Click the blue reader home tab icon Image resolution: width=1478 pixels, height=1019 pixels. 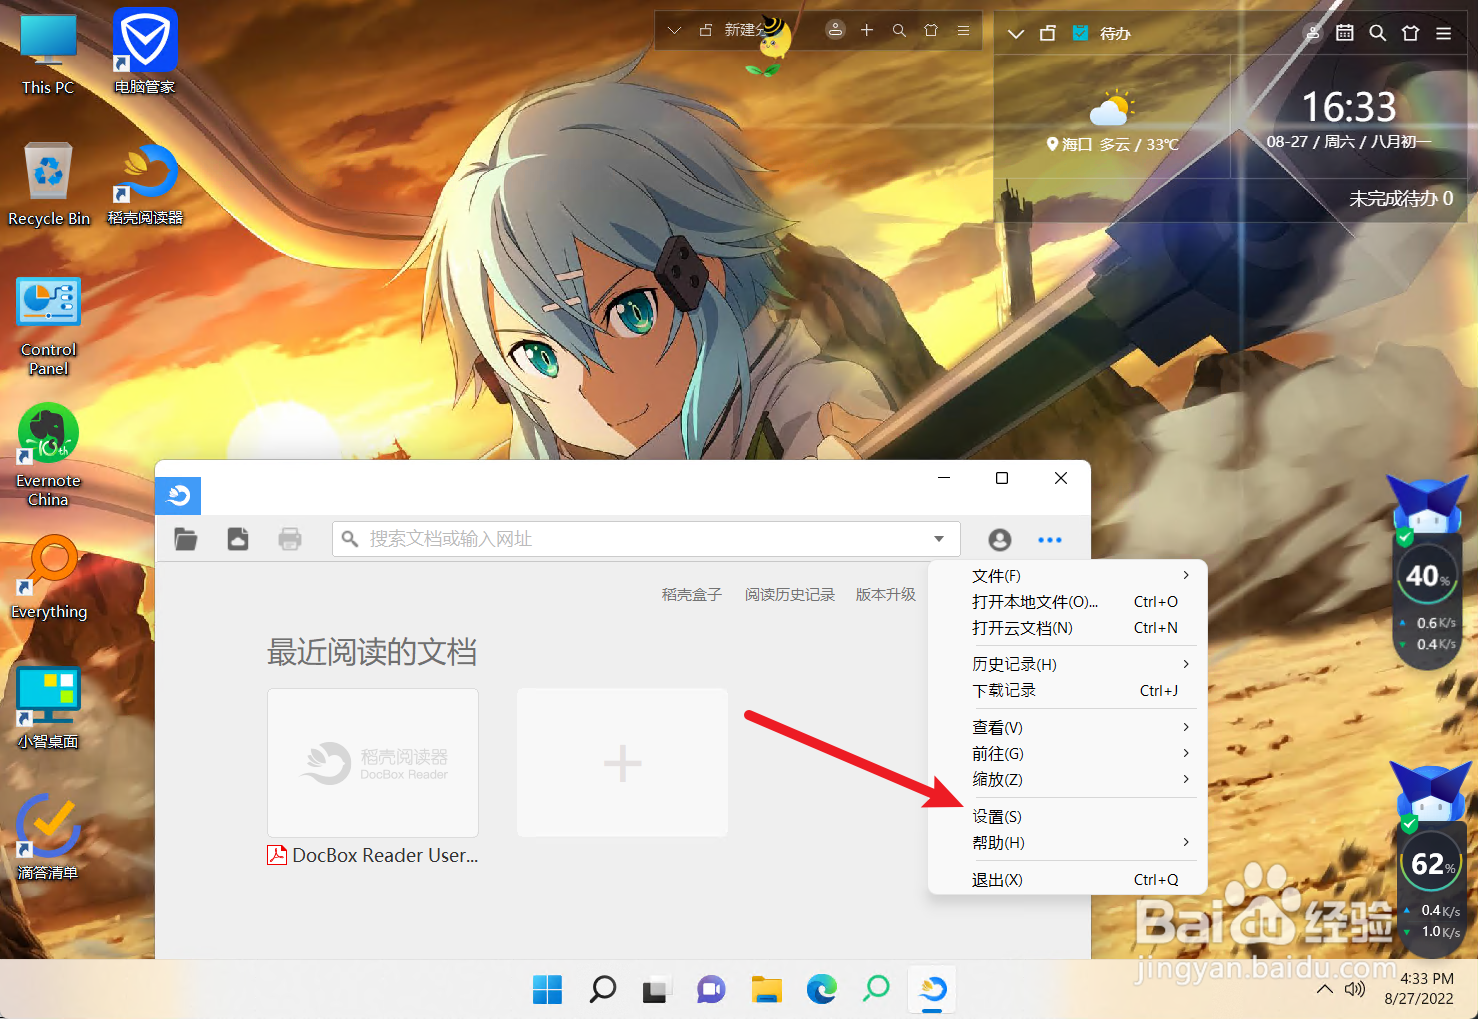pyautogui.click(x=178, y=496)
